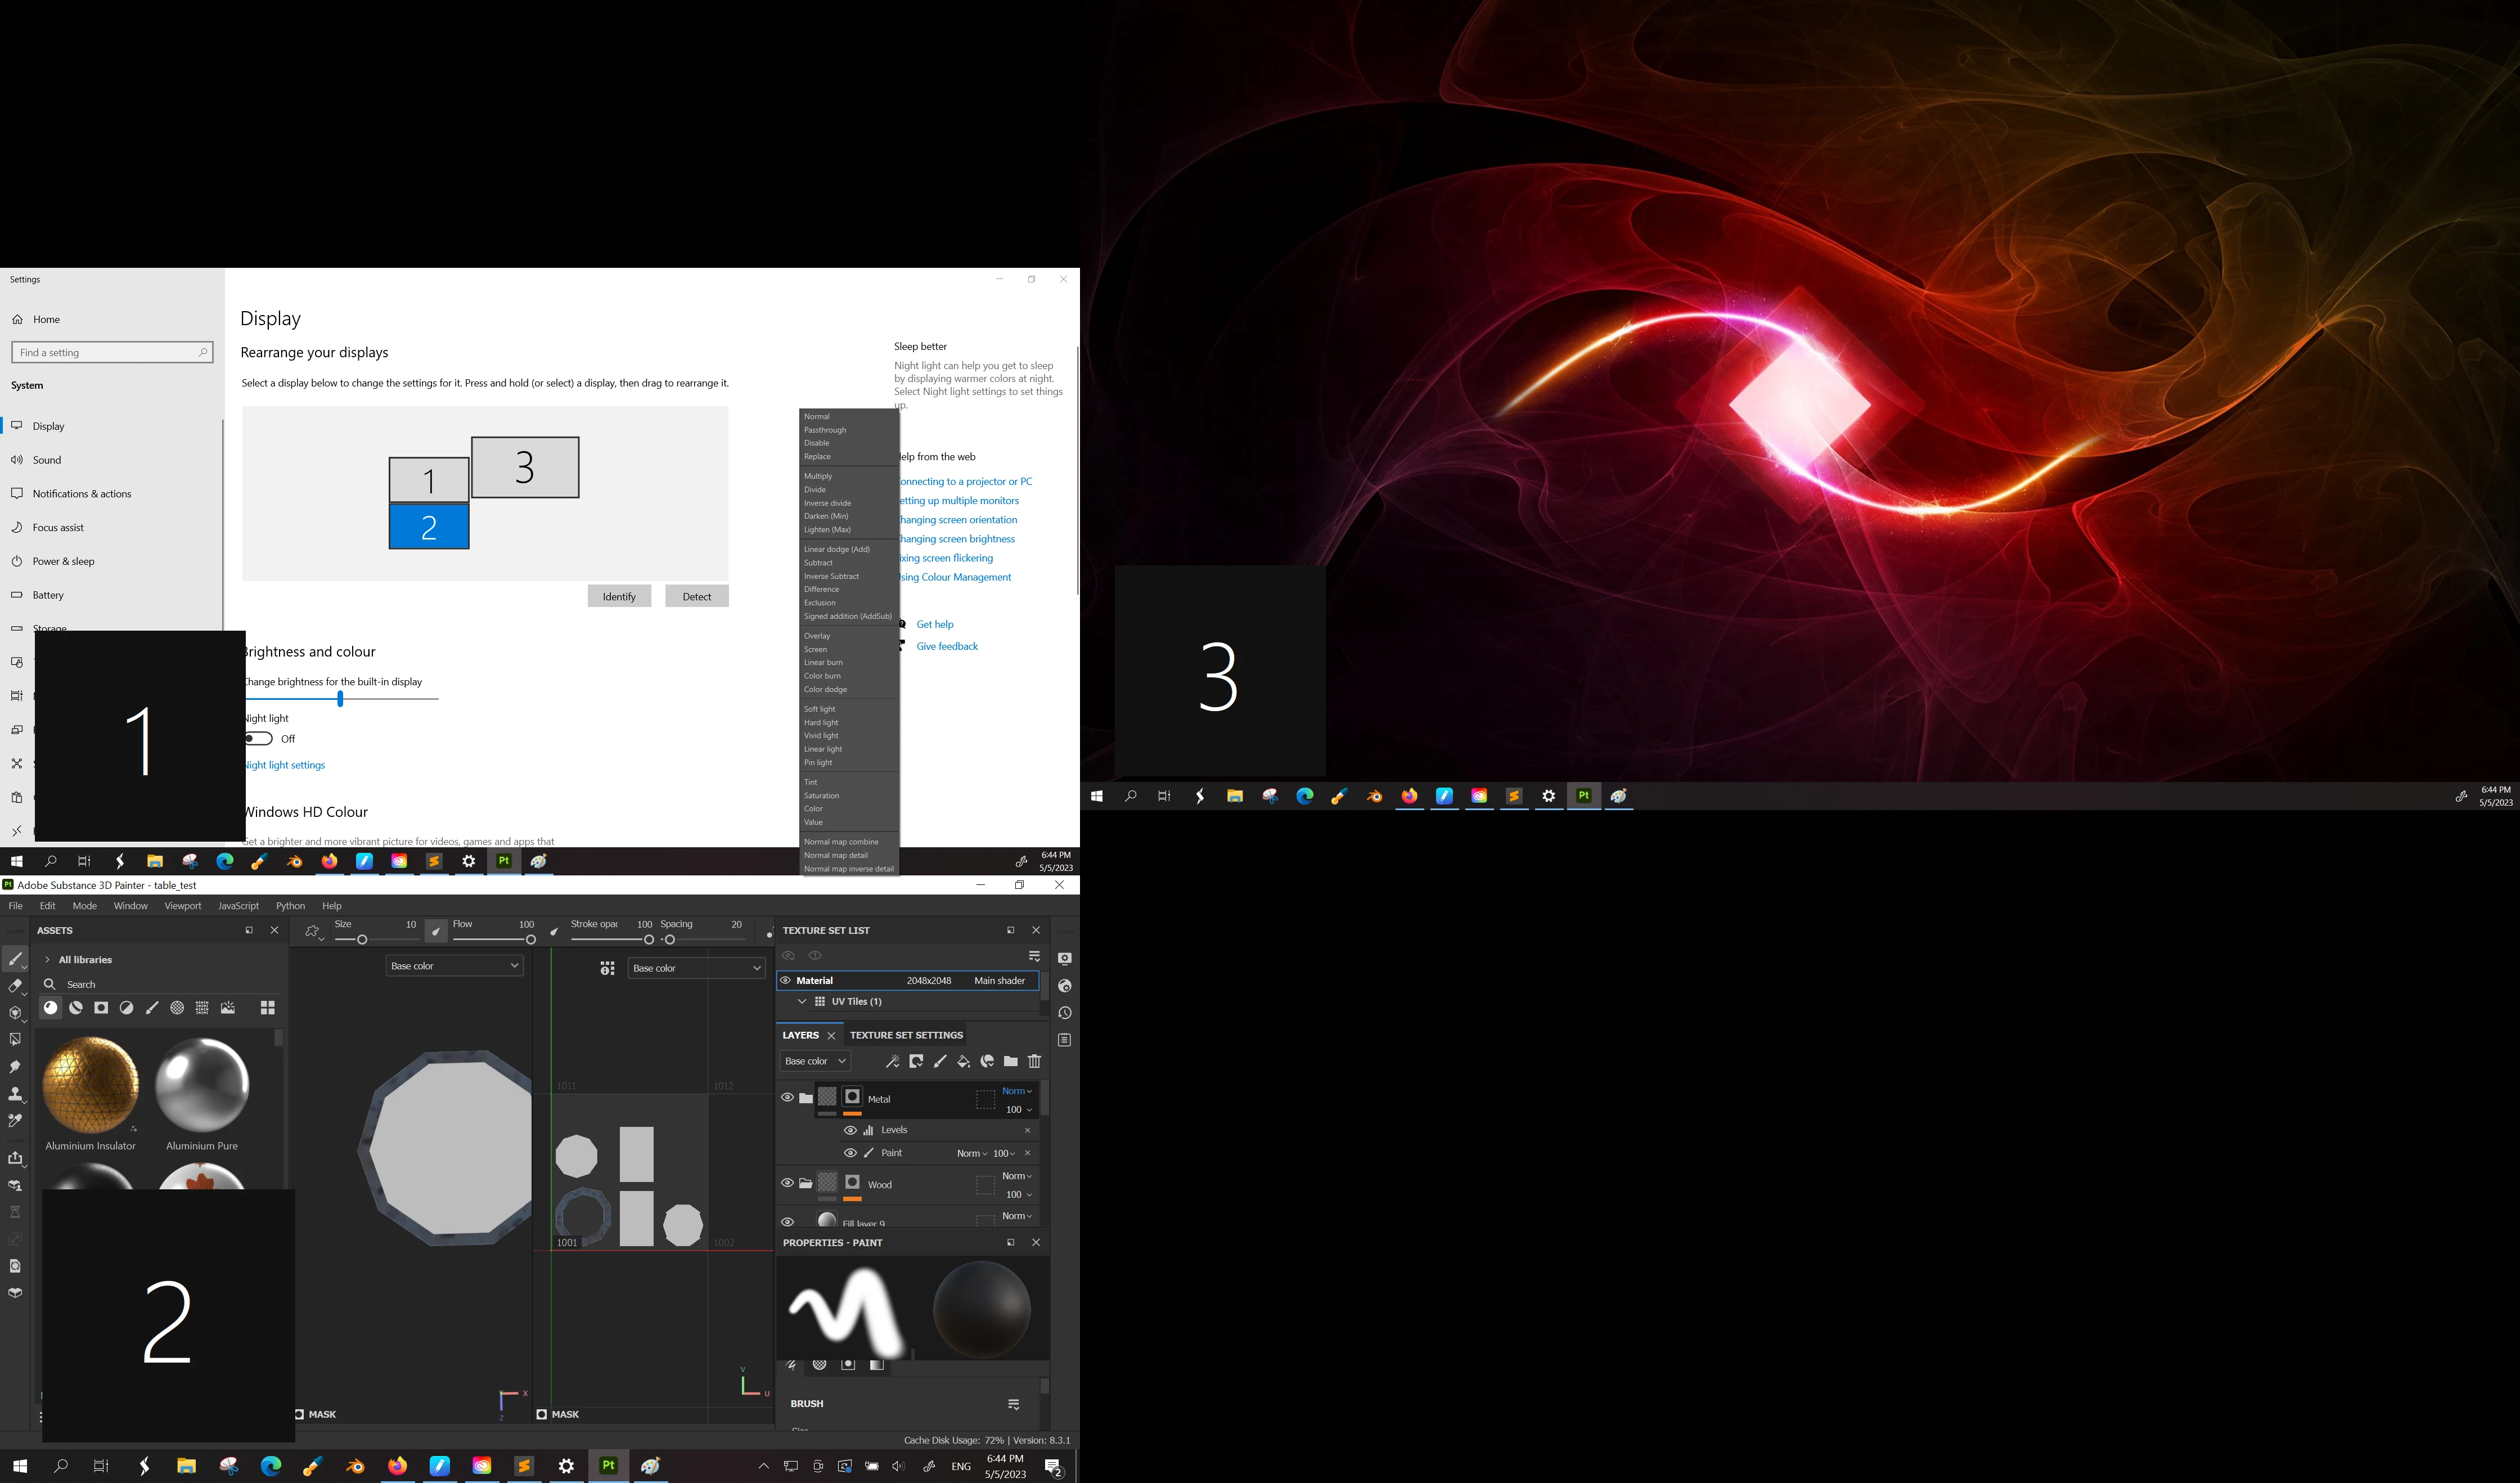Switch to Texture Set Settings tab
The image size is (2520, 1483).
tap(906, 1035)
